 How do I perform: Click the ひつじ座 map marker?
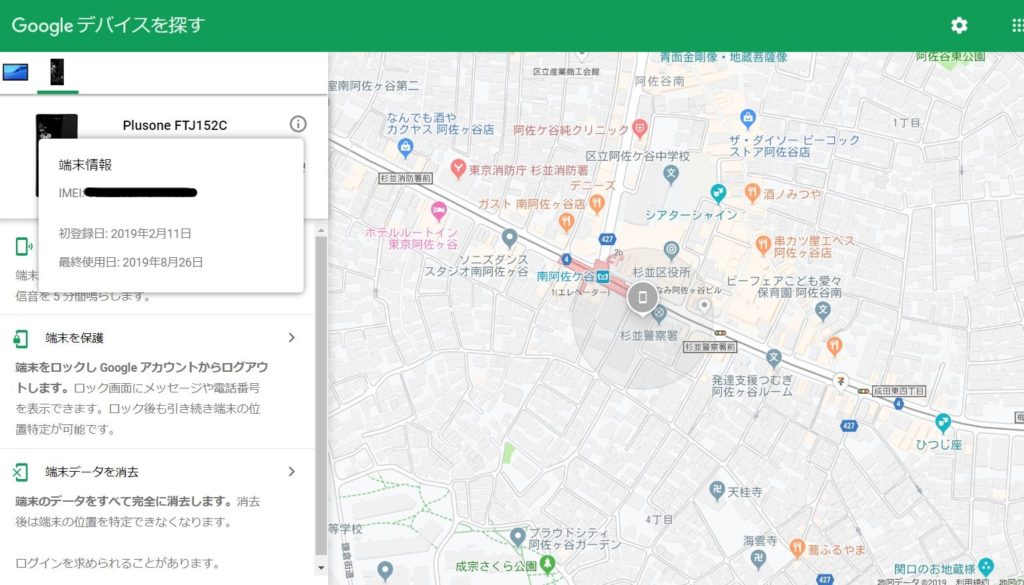coord(942,422)
